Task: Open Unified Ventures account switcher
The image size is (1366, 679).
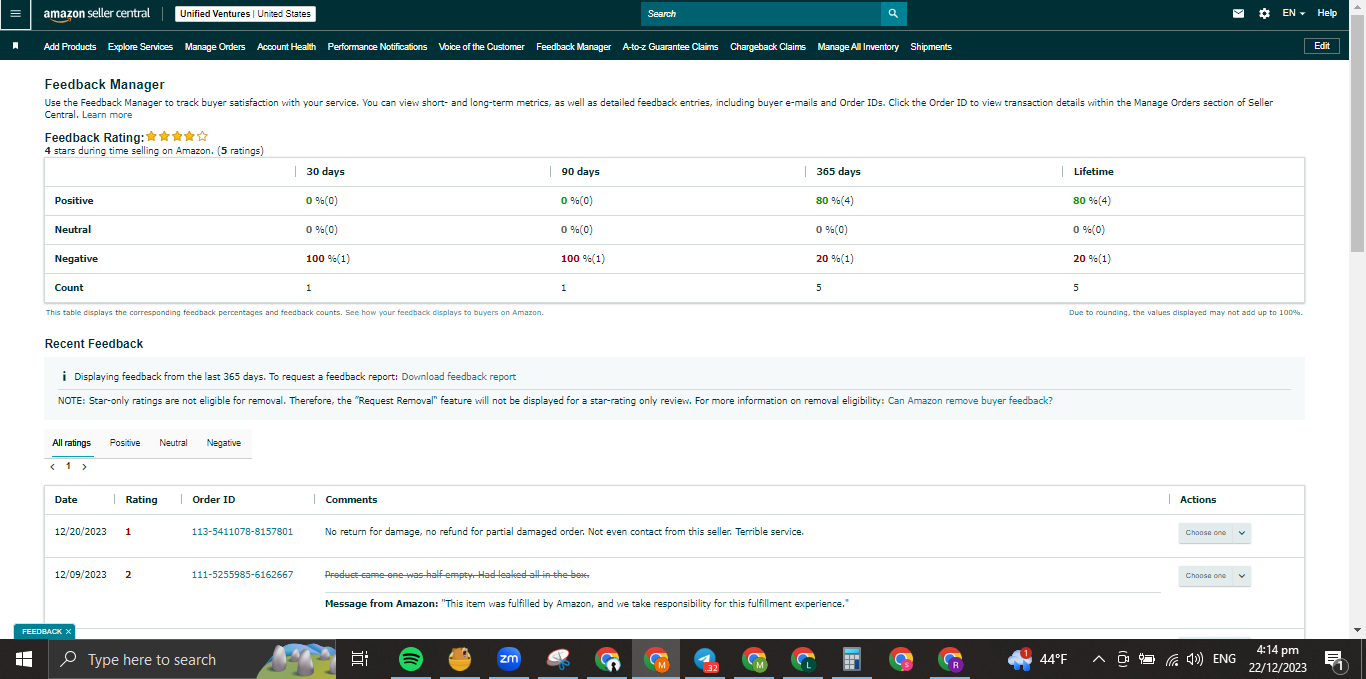Action: [245, 14]
